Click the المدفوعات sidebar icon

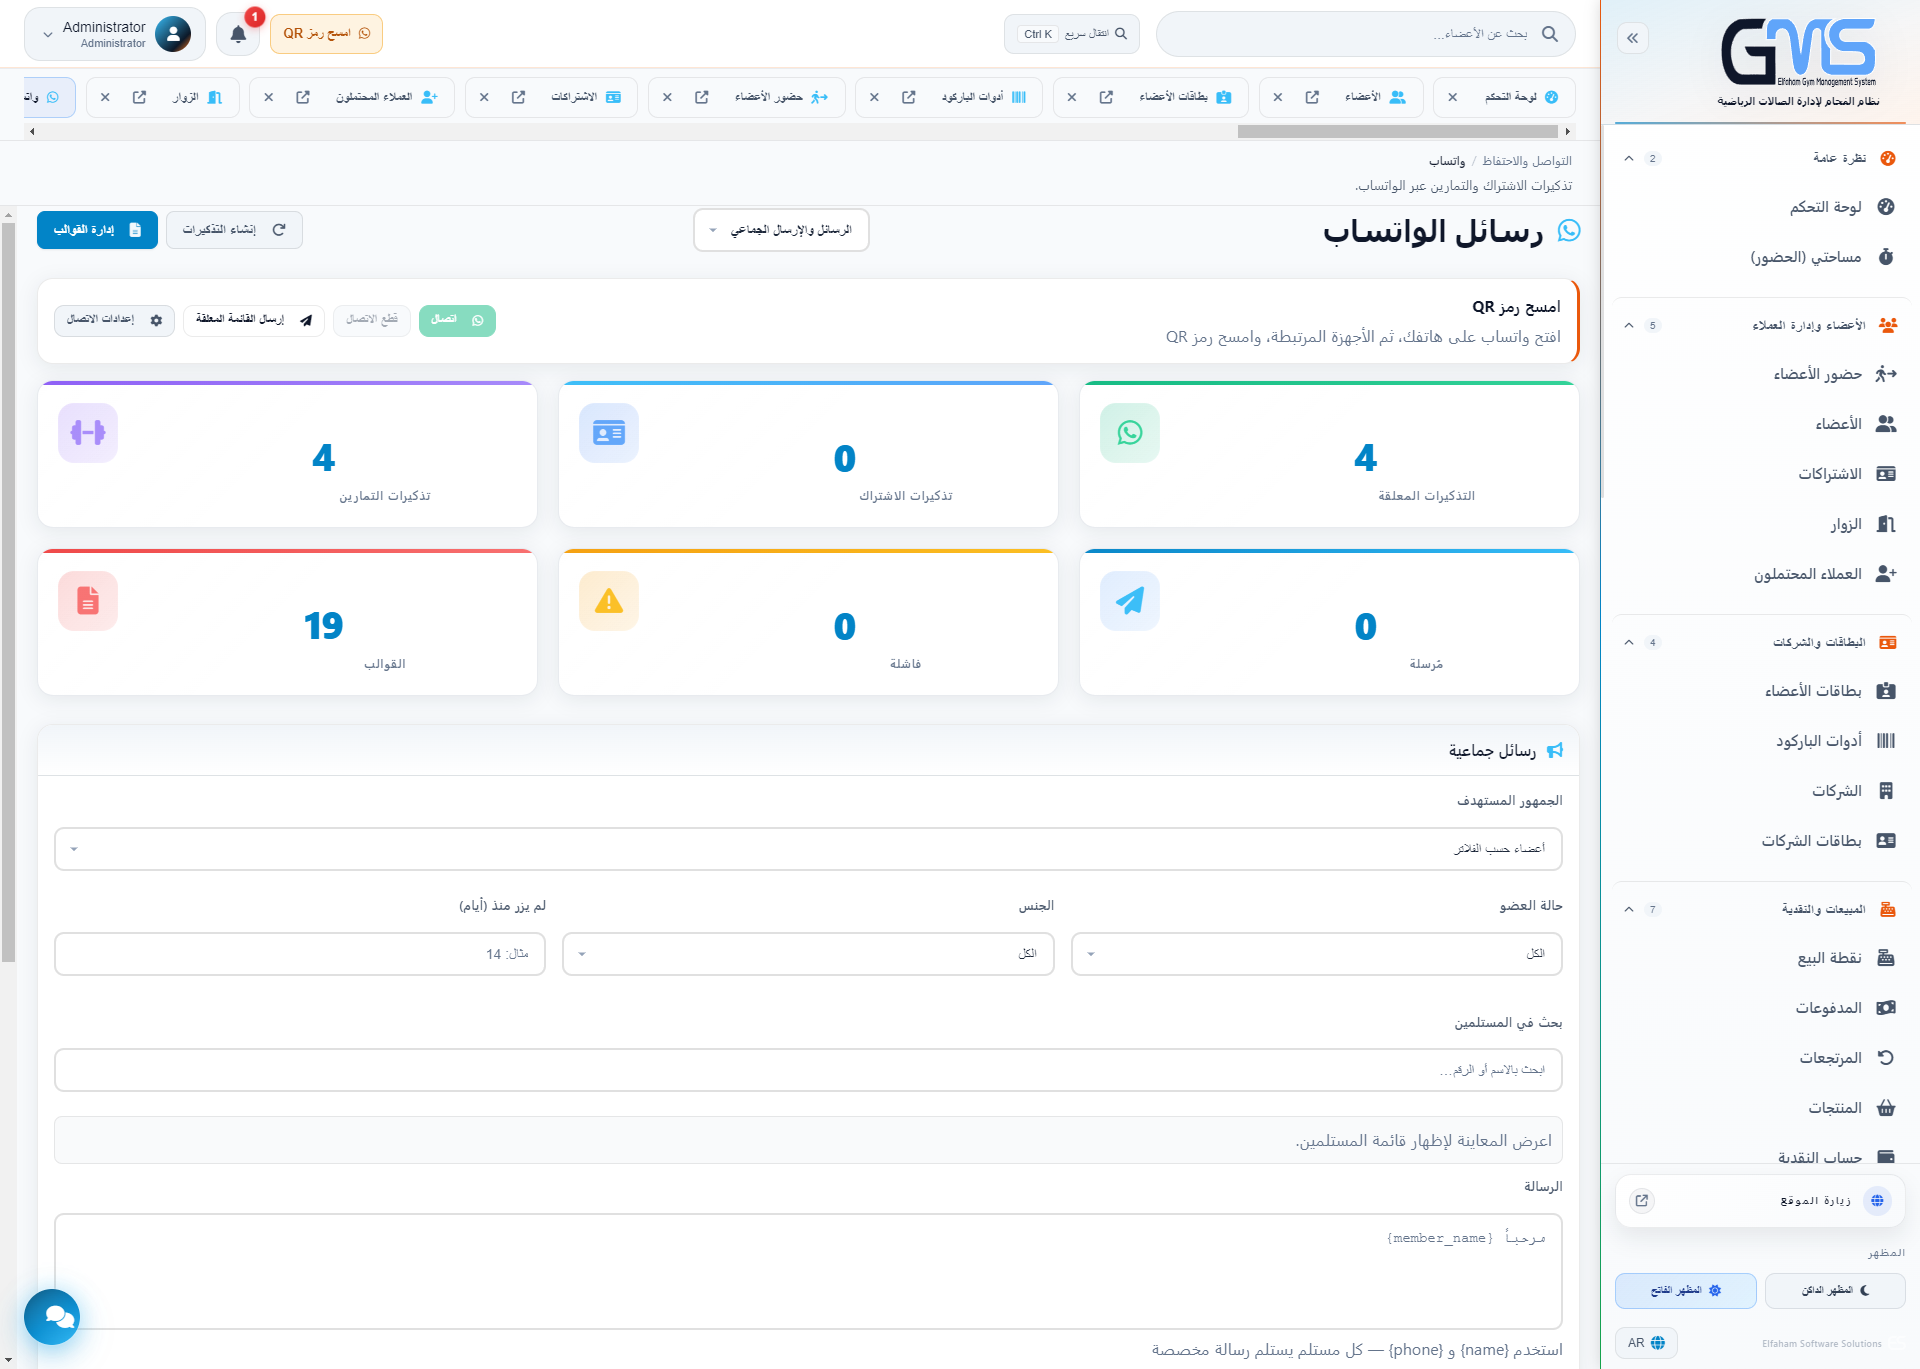(1886, 1008)
